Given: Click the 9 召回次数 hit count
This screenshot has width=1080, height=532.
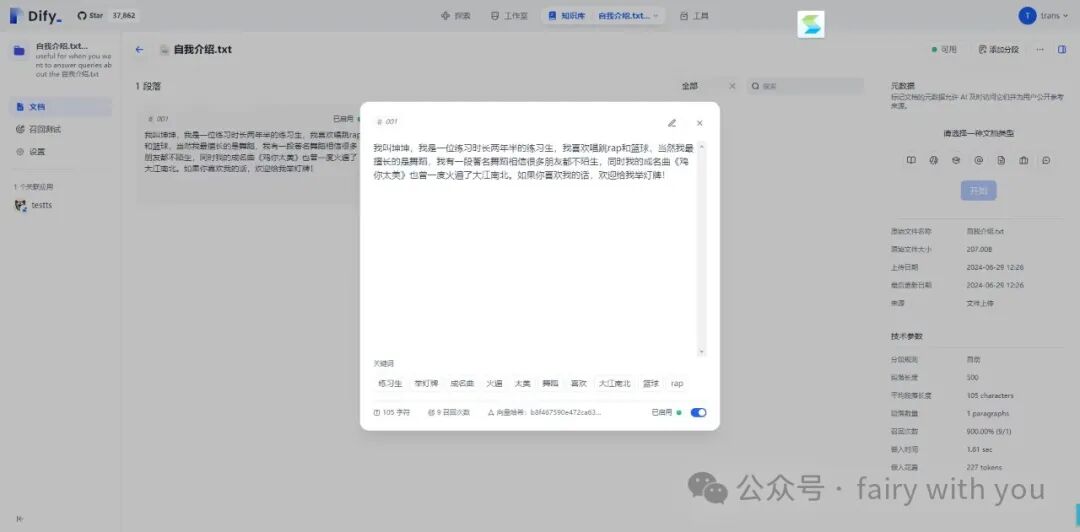Looking at the screenshot, I should click(x=448, y=412).
